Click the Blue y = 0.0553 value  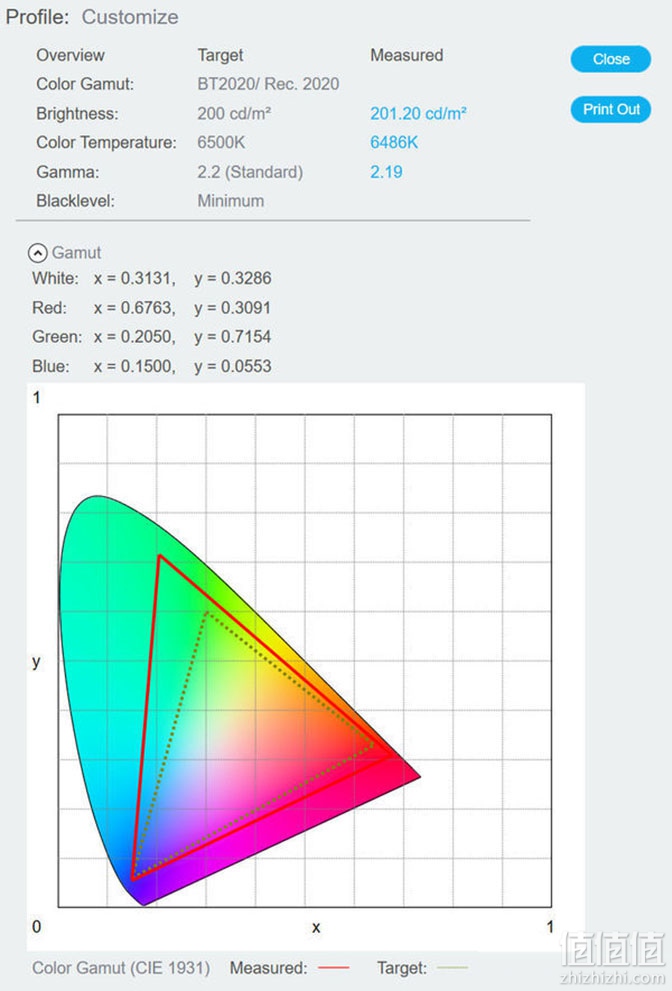(233, 367)
